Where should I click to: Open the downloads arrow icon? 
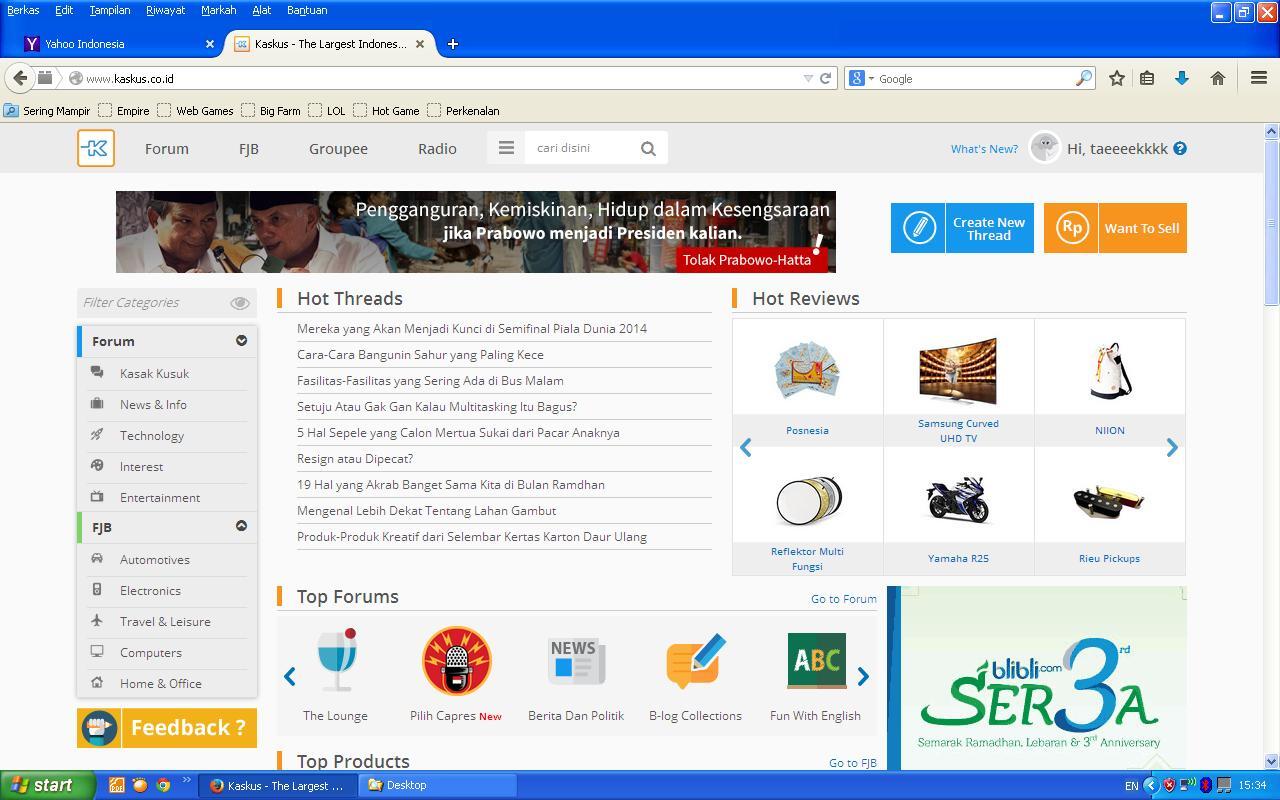tap(1181, 78)
